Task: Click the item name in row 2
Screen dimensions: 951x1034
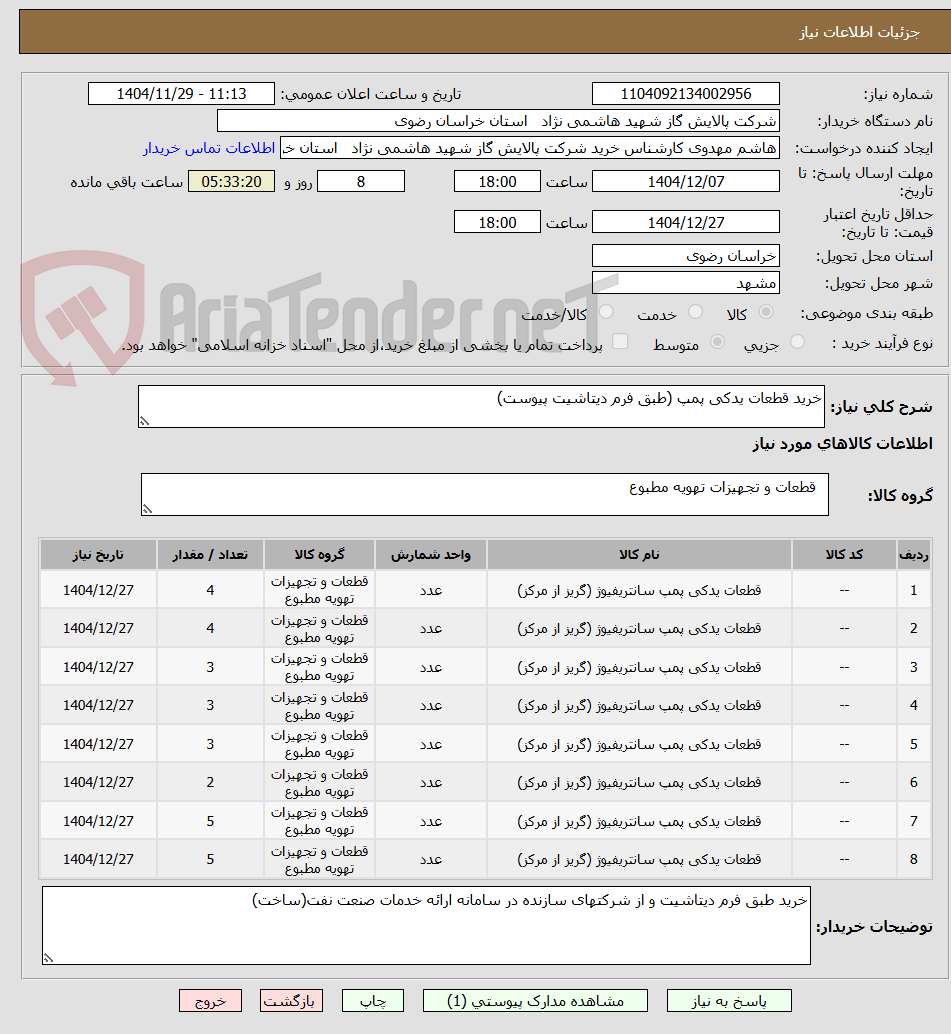Action: coord(639,628)
